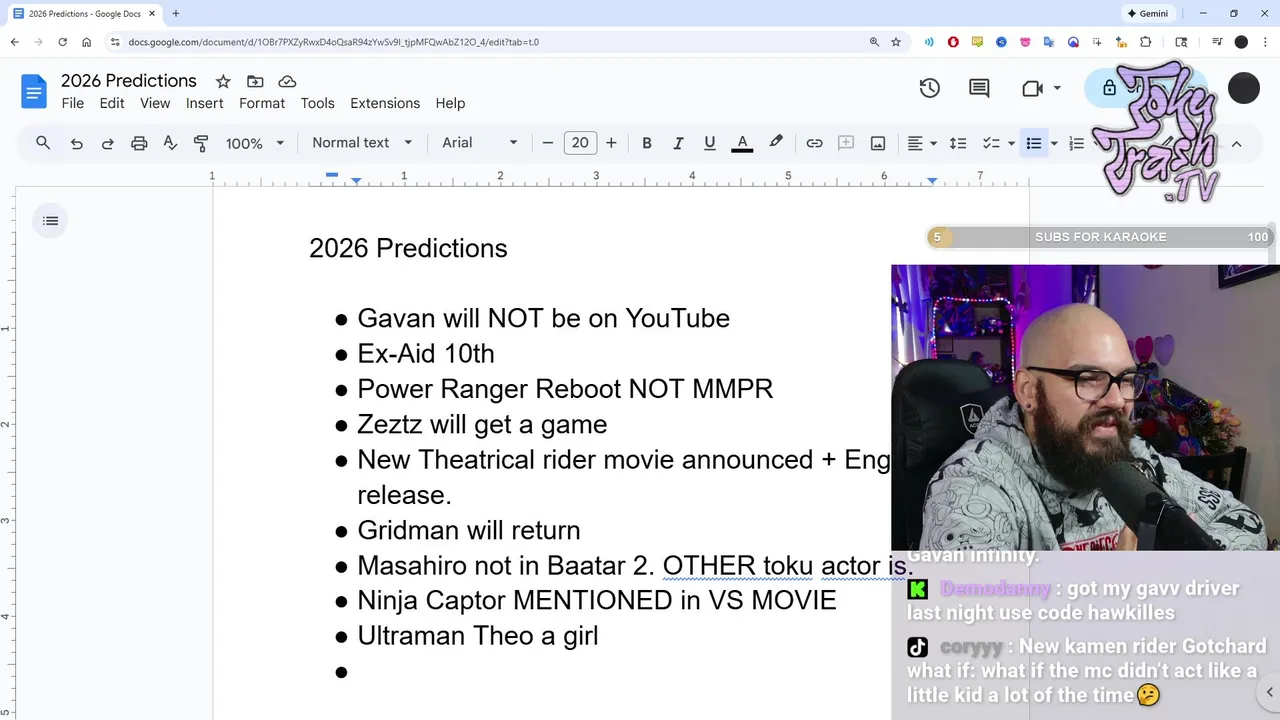1280x720 pixels.
Task: Insert a link
Action: pyautogui.click(x=814, y=143)
